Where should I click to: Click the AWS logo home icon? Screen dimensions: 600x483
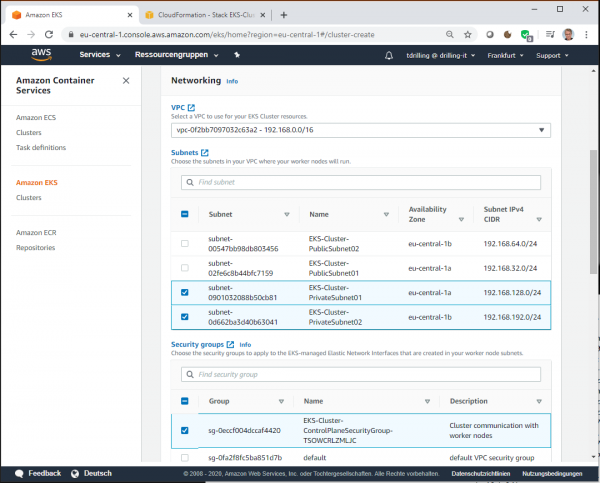41,54
